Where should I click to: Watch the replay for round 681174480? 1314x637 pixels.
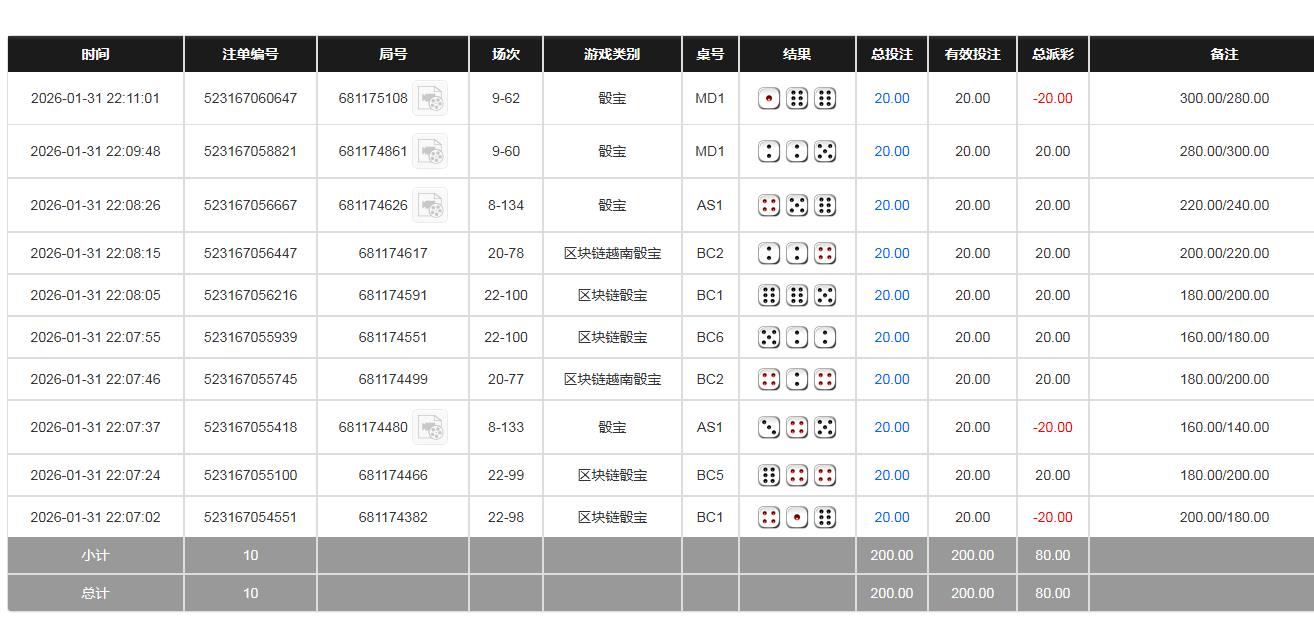point(430,426)
